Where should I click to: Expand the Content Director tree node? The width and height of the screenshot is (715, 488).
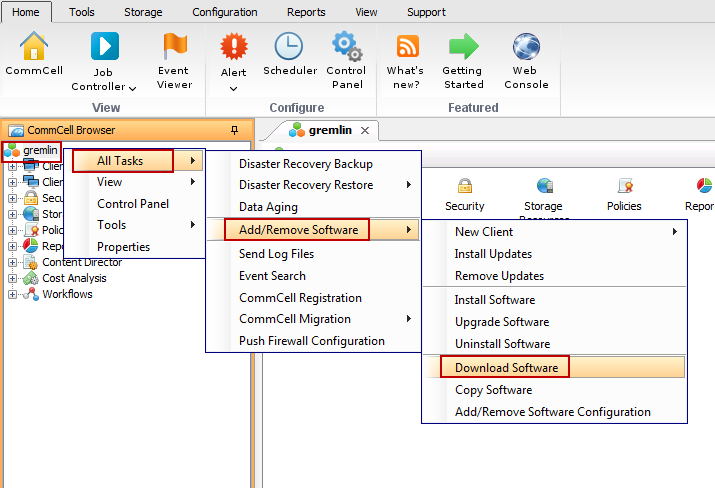[x=13, y=262]
